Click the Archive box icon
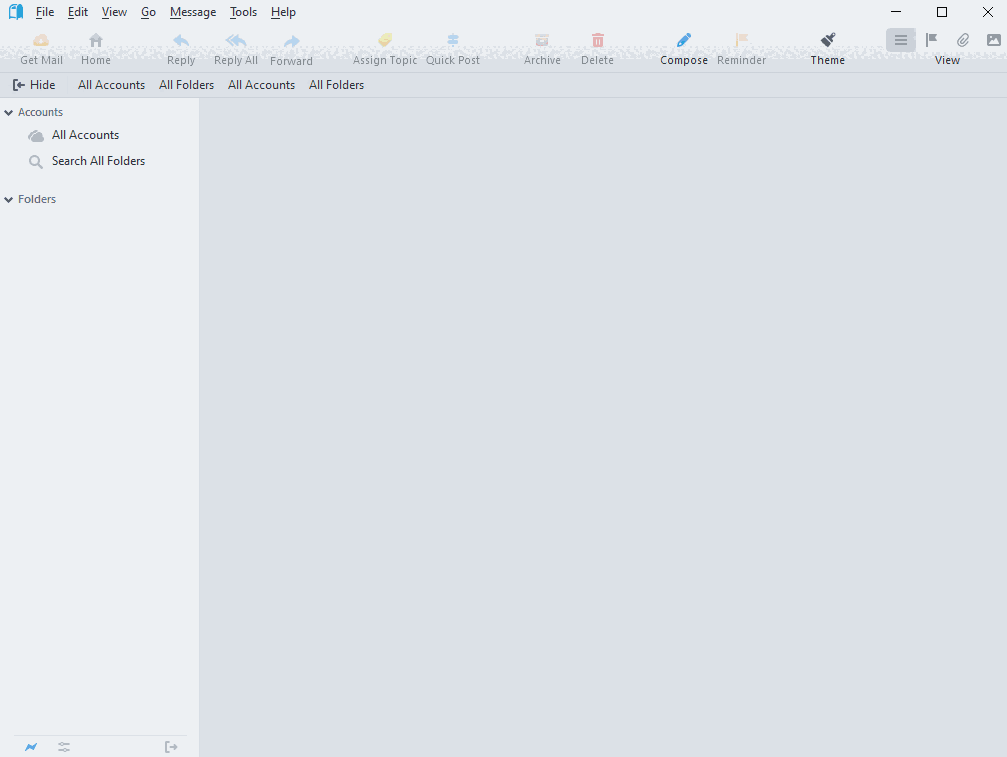 542,40
